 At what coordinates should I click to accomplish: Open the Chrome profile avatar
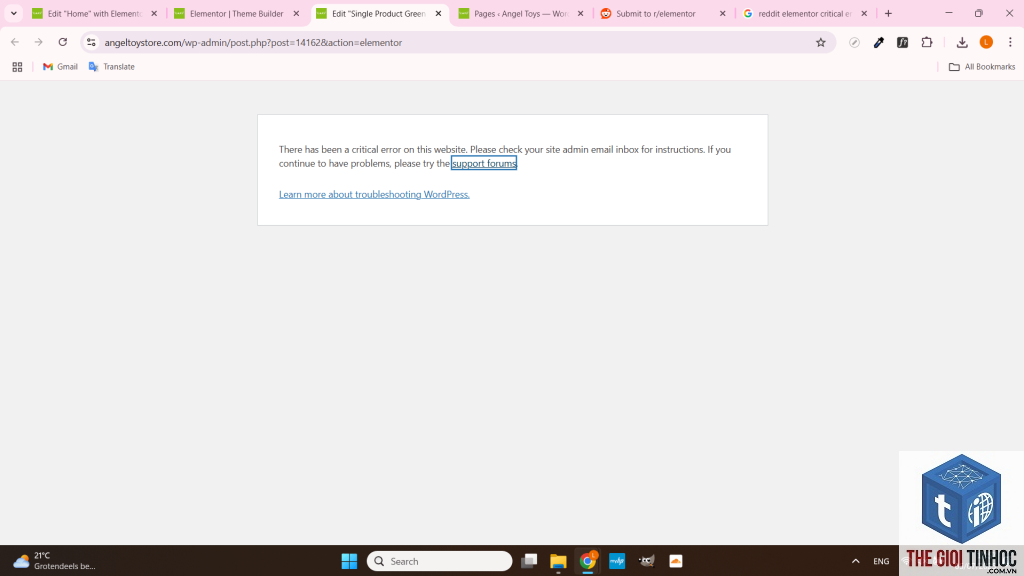986,42
